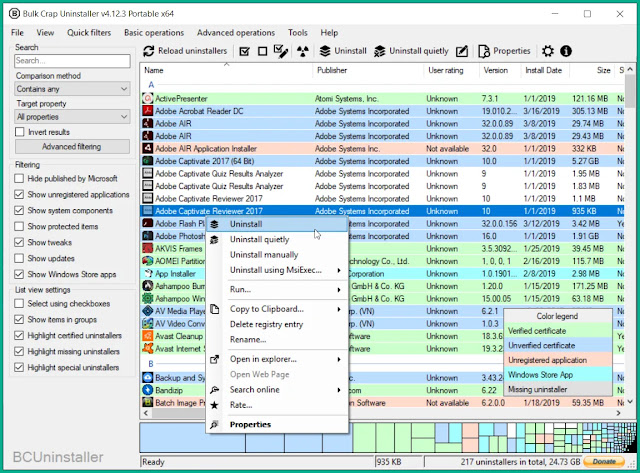Open the Comparison method dropdown
This screenshot has width=640, height=473.
pyautogui.click(x=73, y=89)
